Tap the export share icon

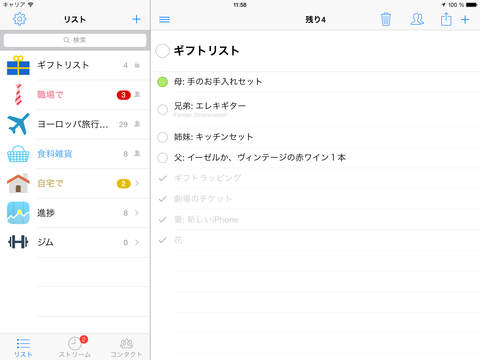pyautogui.click(x=446, y=19)
